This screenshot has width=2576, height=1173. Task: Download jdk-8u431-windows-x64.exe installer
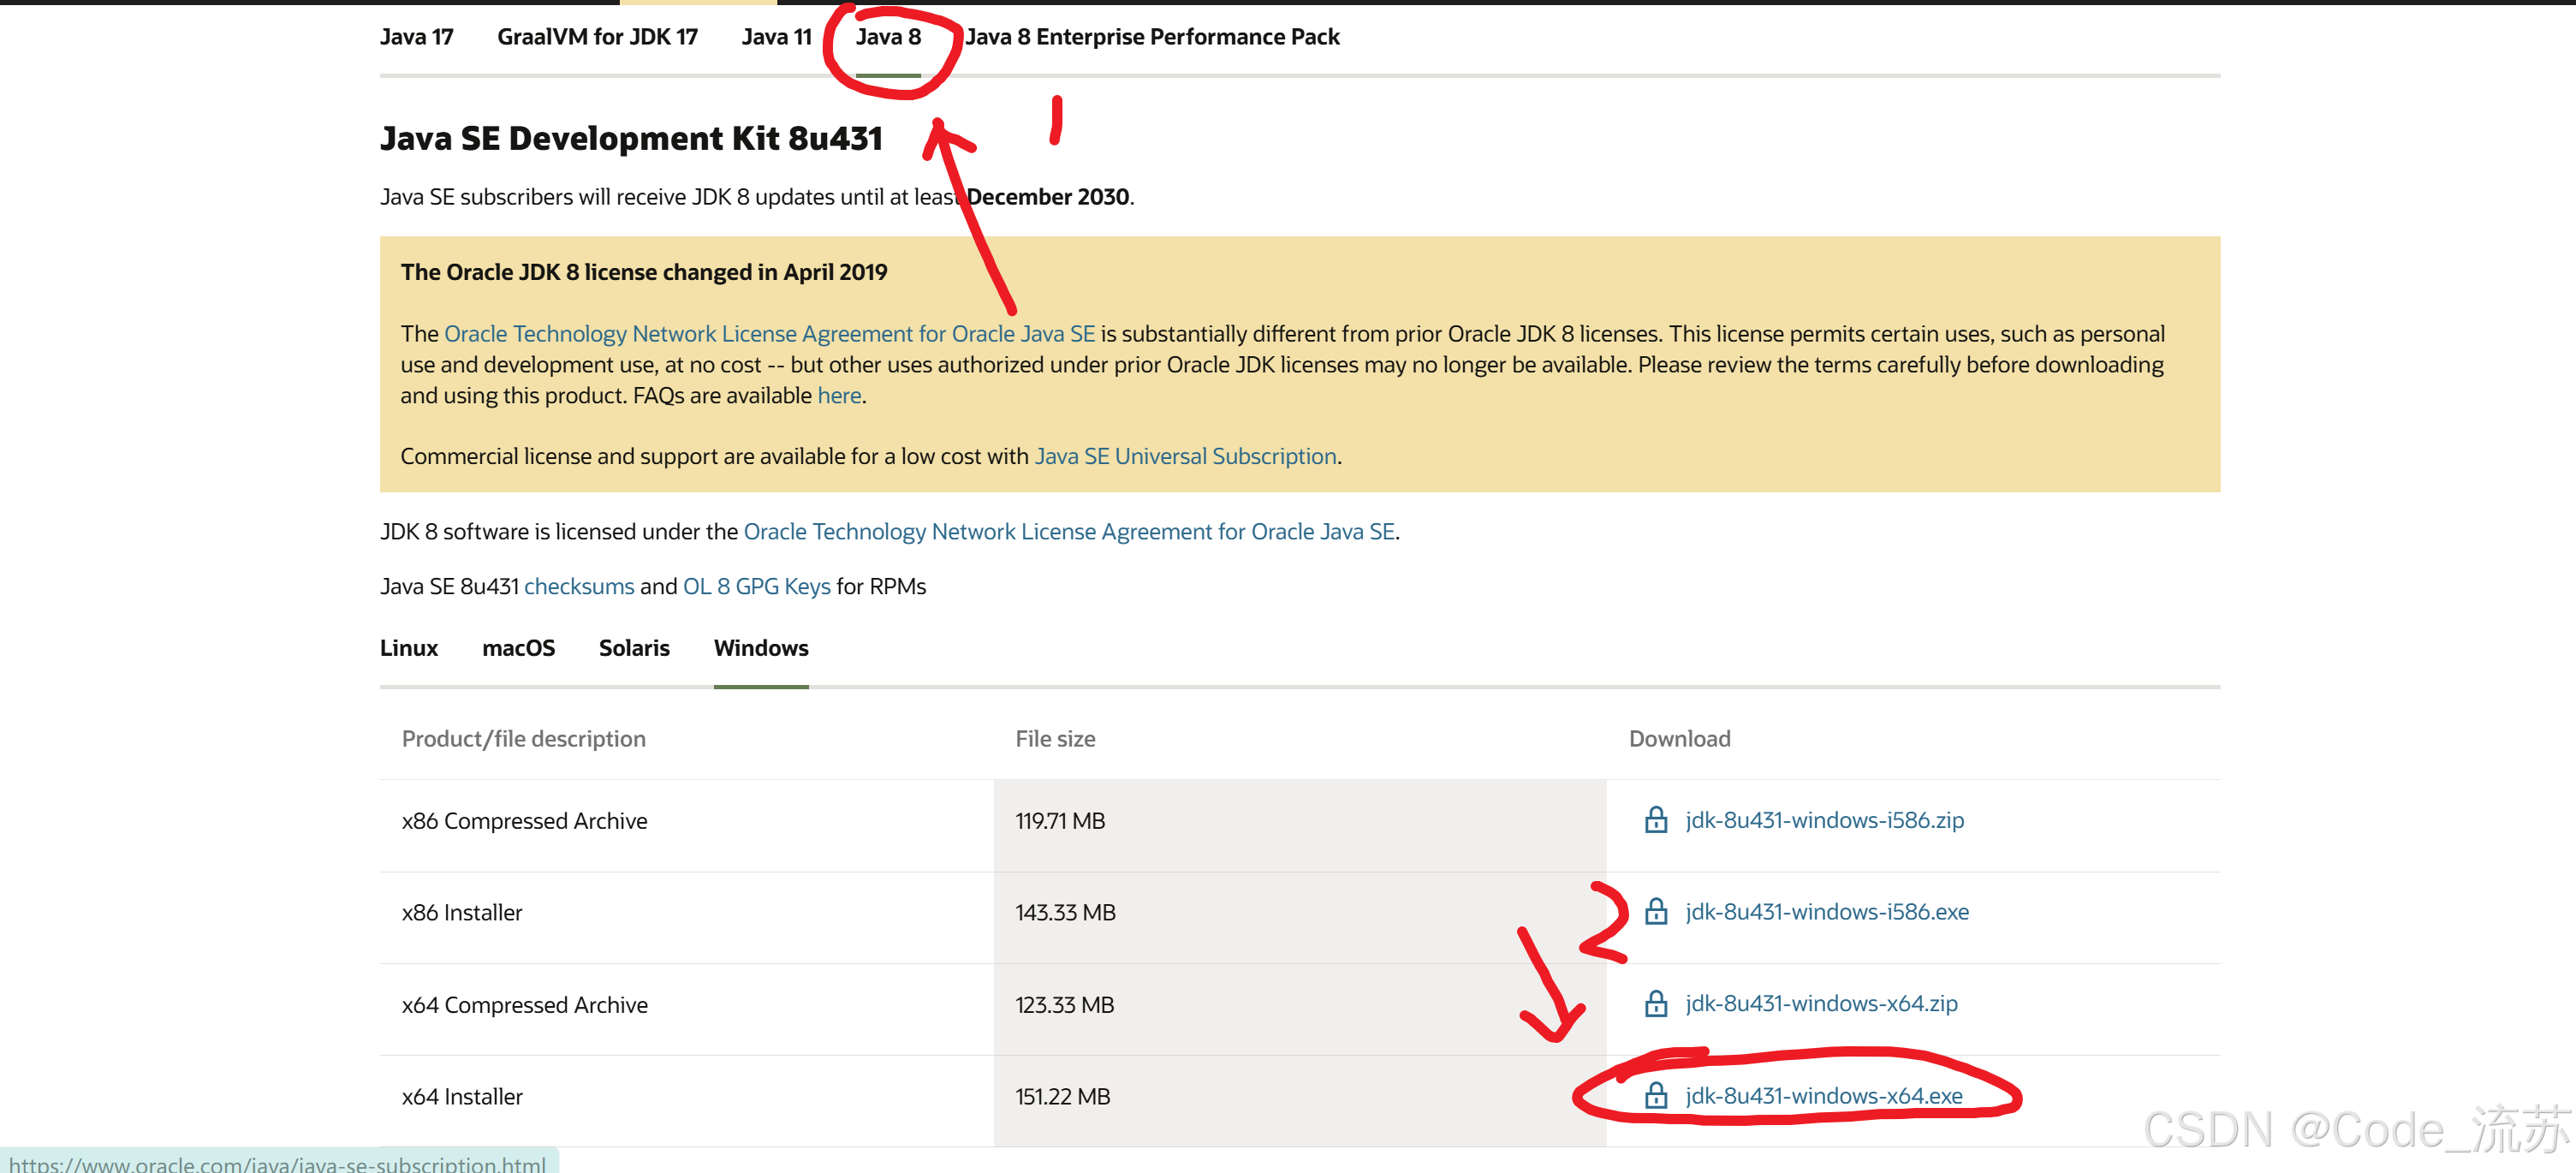(x=1824, y=1095)
